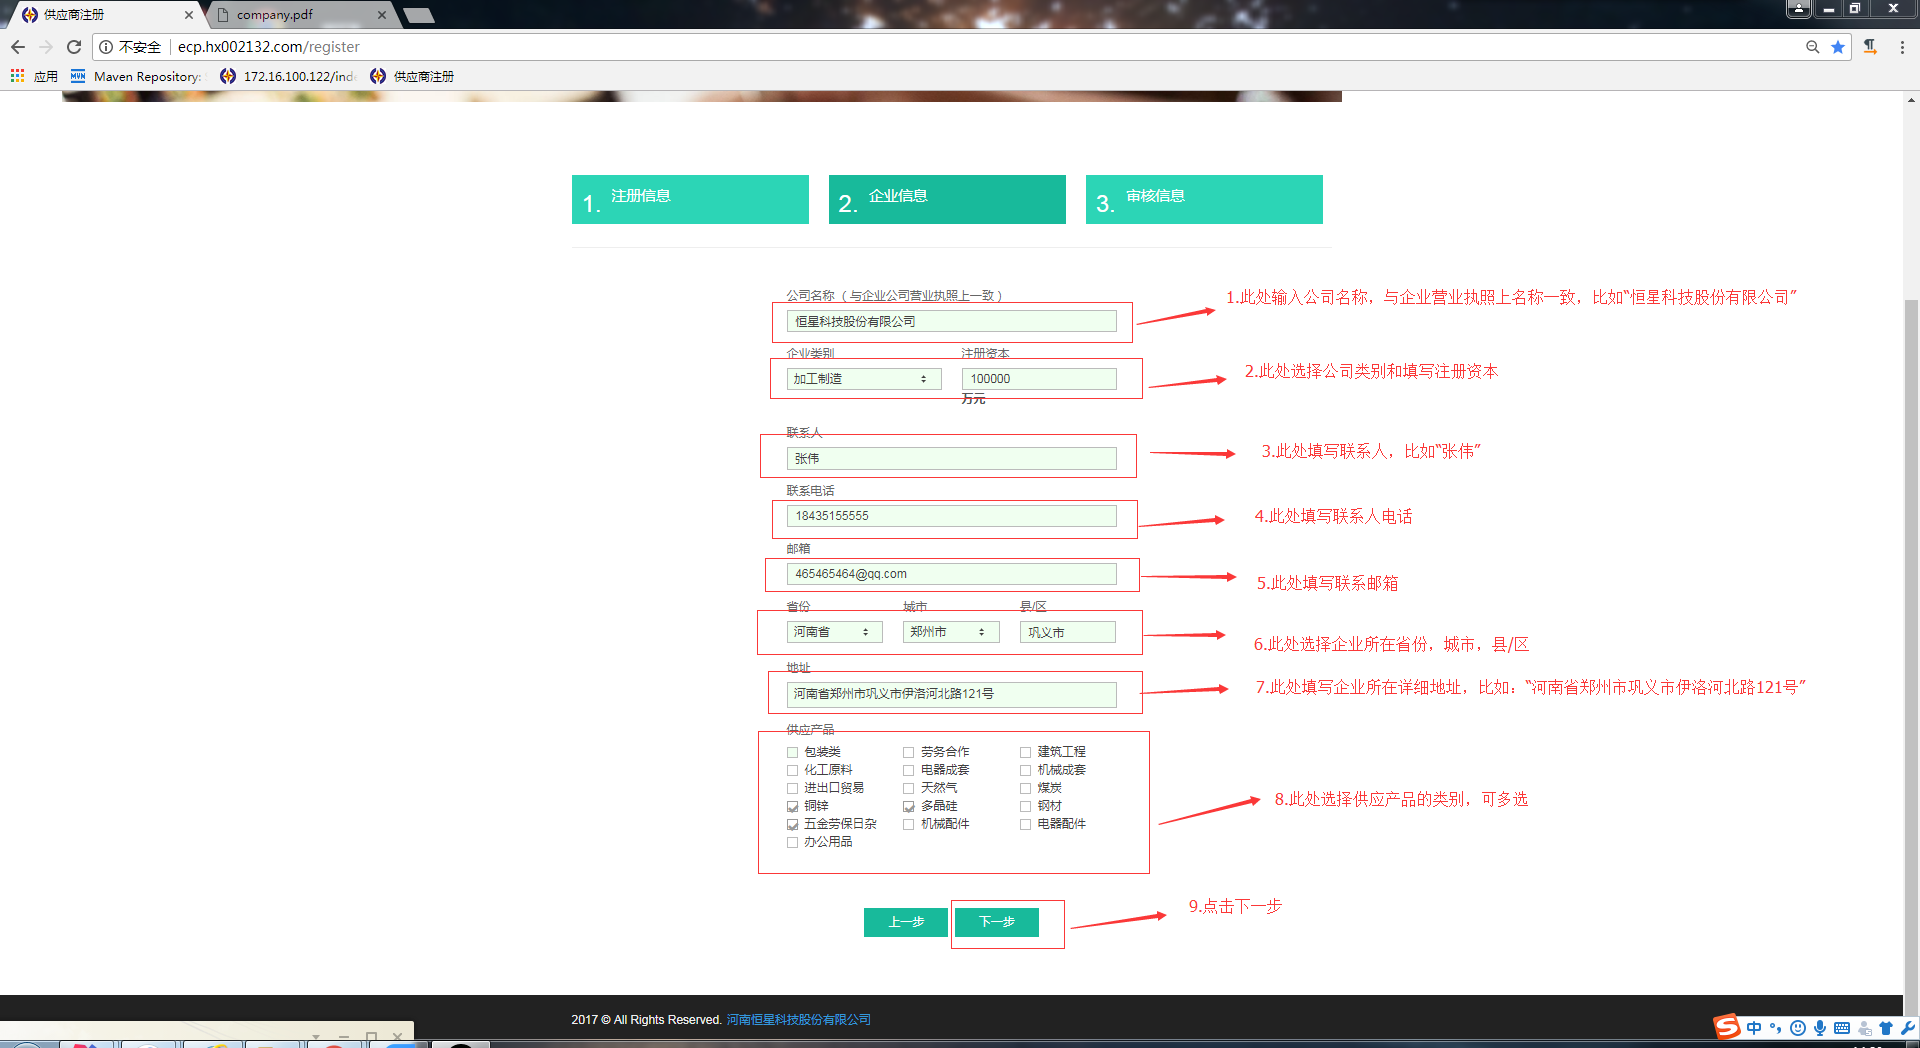The height and width of the screenshot is (1048, 1920).
Task: Click the blue bookmark star icon
Action: pyautogui.click(x=1838, y=47)
